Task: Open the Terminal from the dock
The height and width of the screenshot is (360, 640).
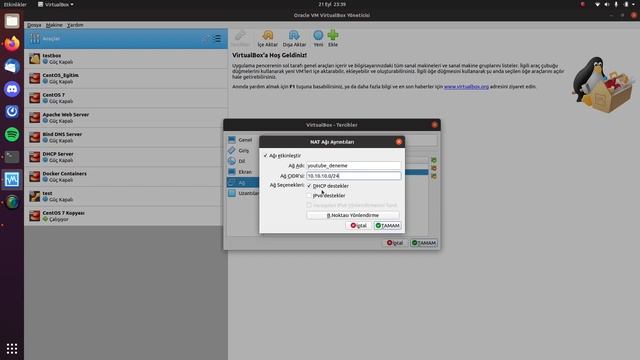Action: tap(12, 157)
